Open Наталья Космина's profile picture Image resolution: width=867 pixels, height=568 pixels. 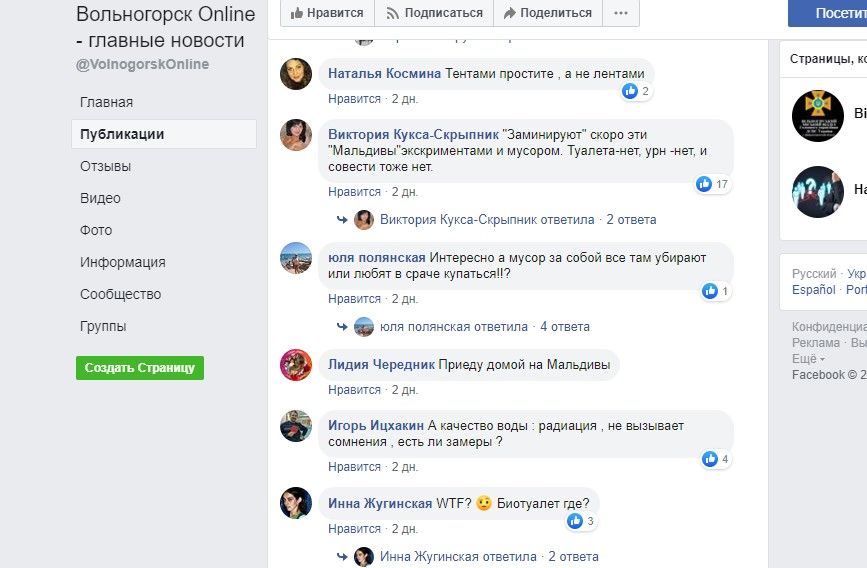296,74
